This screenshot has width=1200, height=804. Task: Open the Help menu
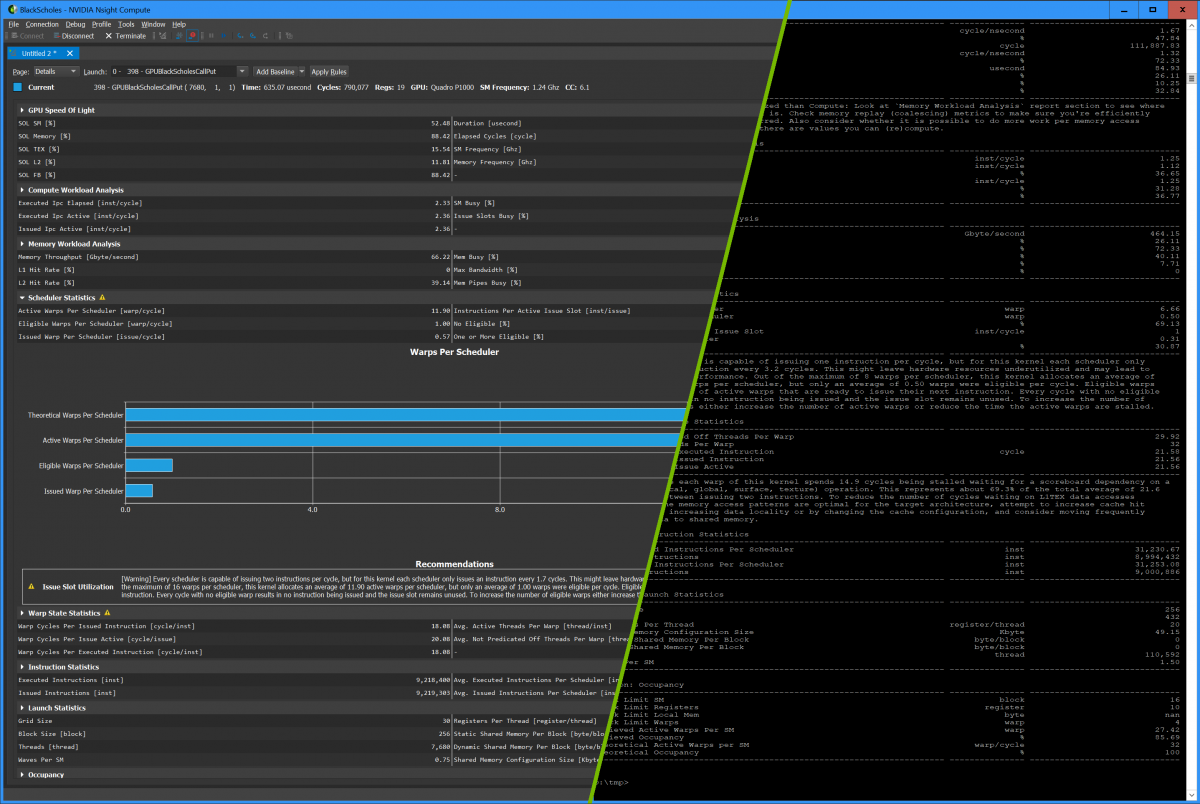[x=179, y=24]
